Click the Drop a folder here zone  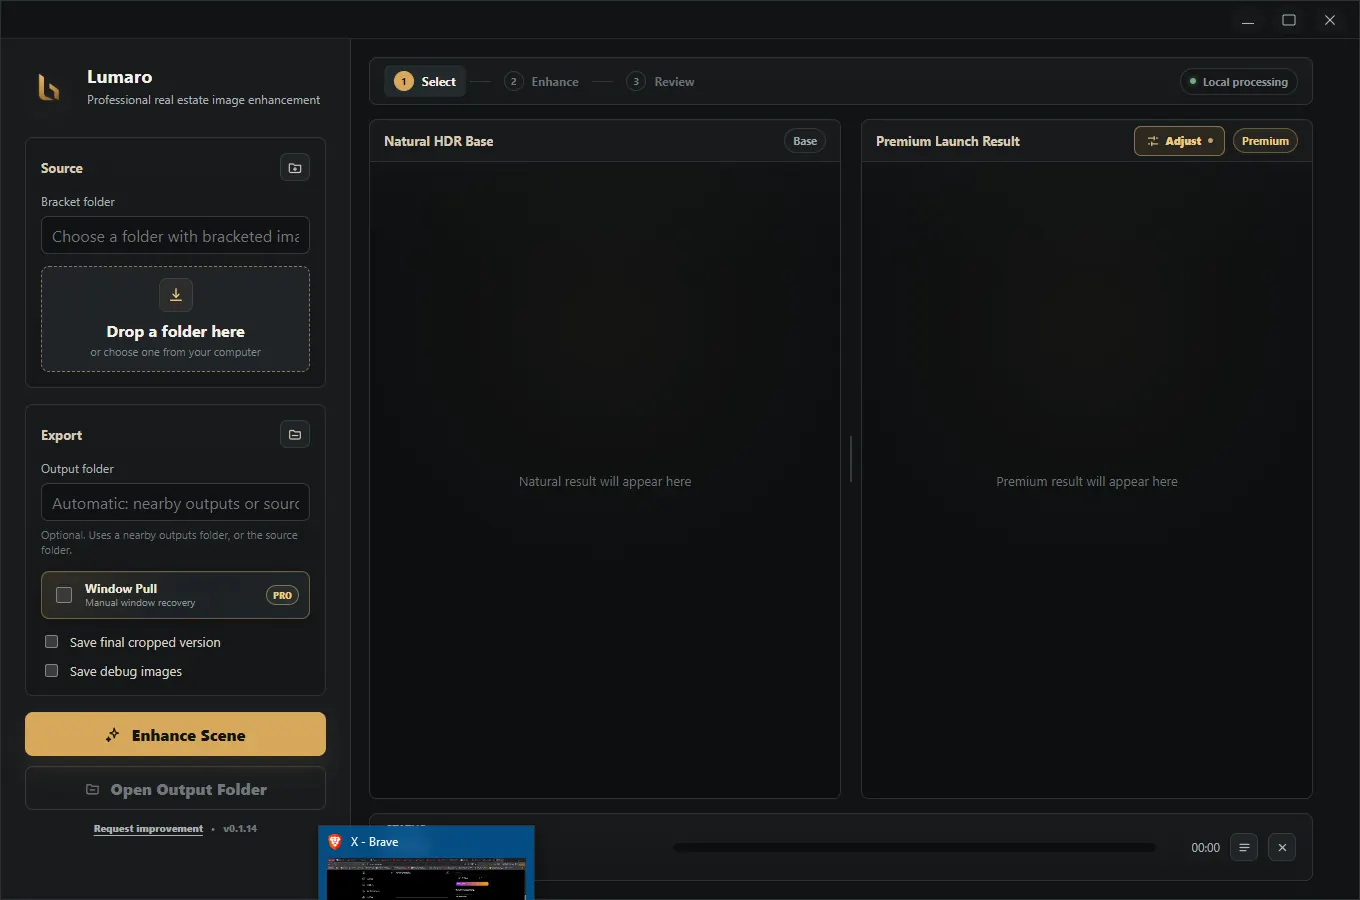pos(175,319)
